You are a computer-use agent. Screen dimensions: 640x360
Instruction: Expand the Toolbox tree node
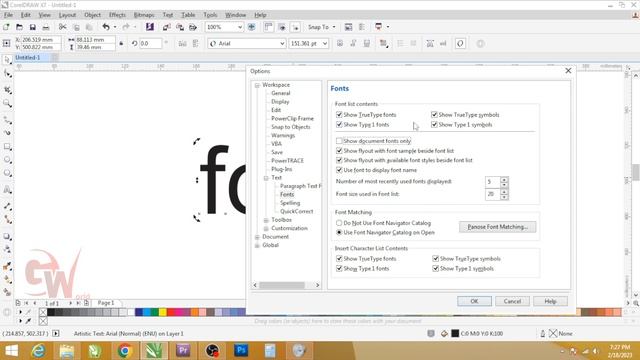266,220
